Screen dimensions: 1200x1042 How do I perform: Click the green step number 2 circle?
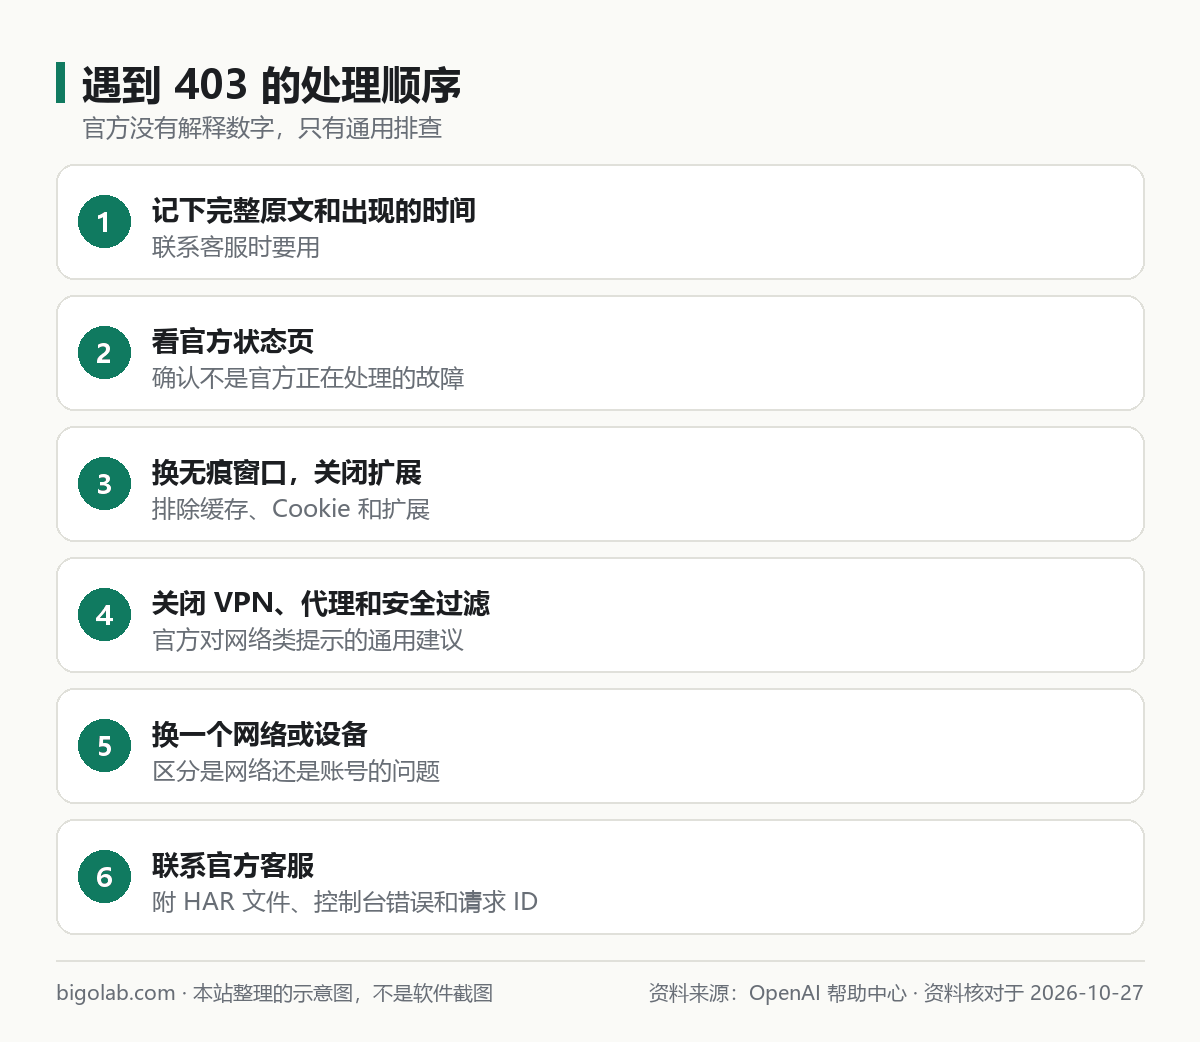105,353
